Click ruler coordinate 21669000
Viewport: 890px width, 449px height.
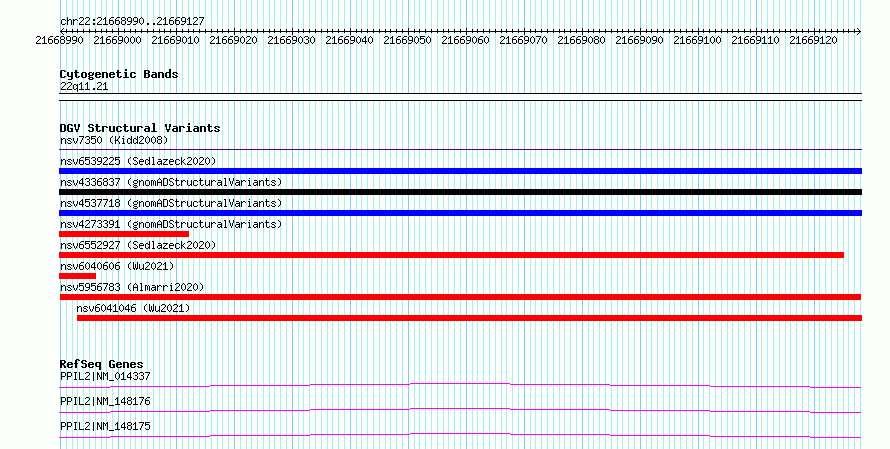point(117,40)
